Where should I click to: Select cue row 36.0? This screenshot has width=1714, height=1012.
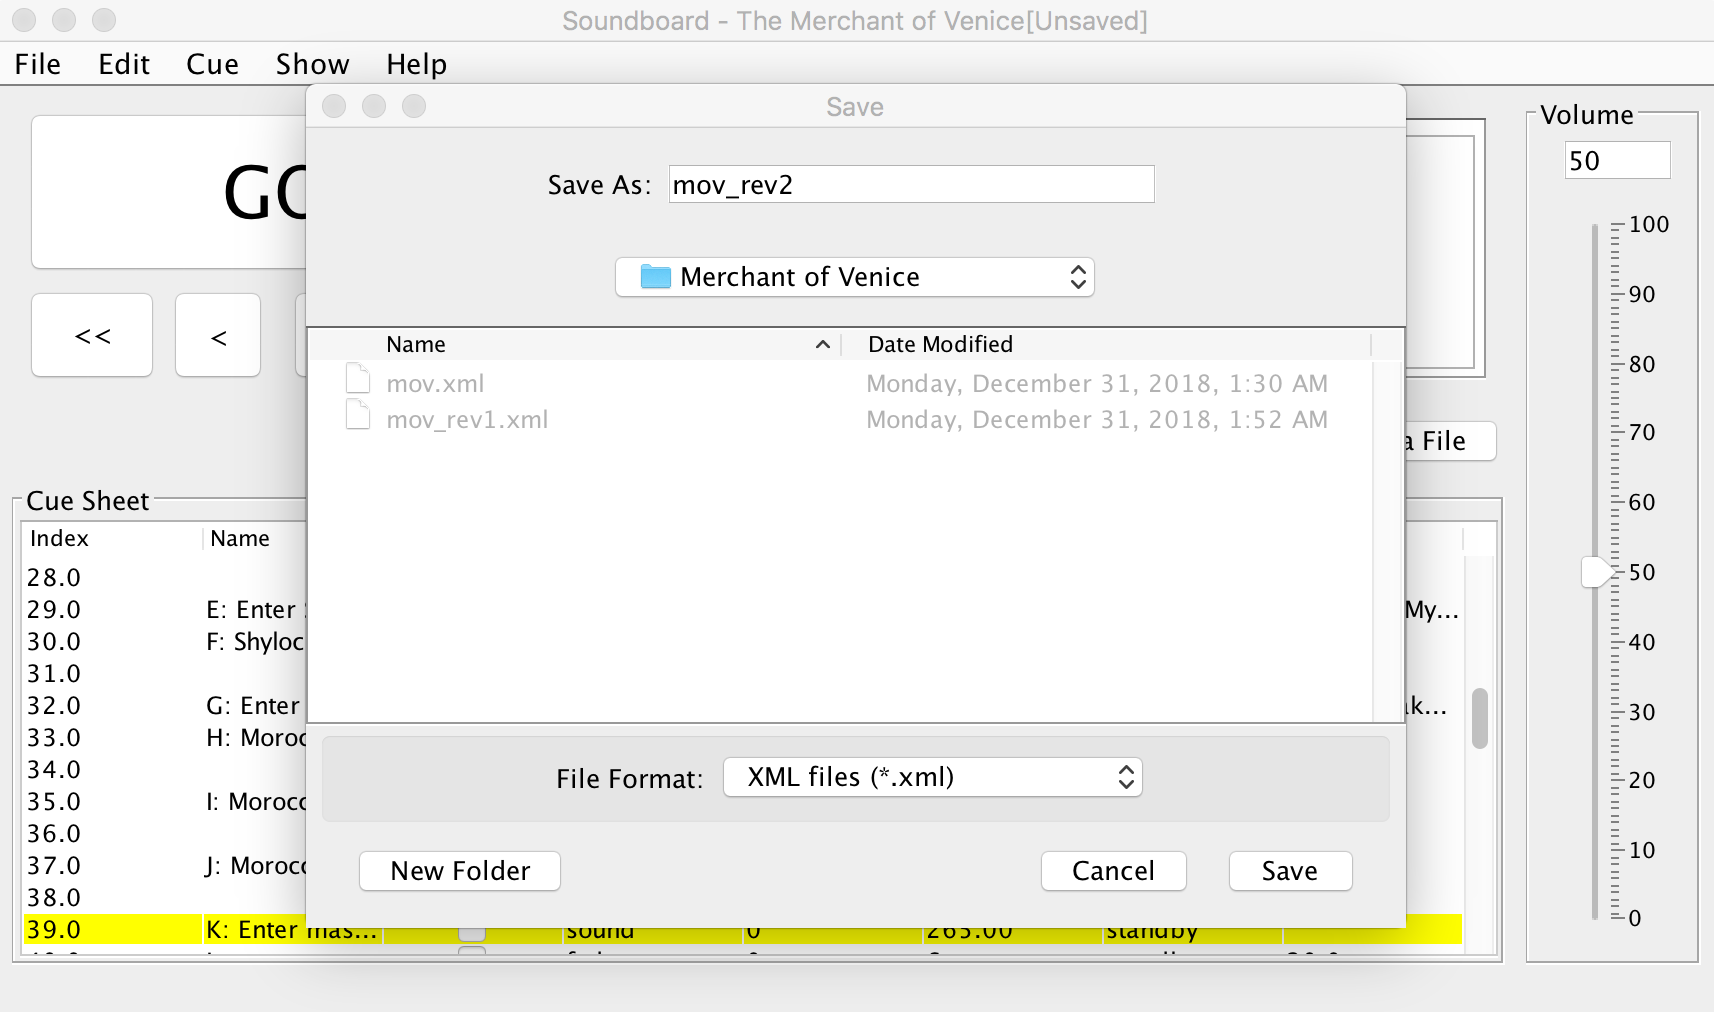[164, 834]
